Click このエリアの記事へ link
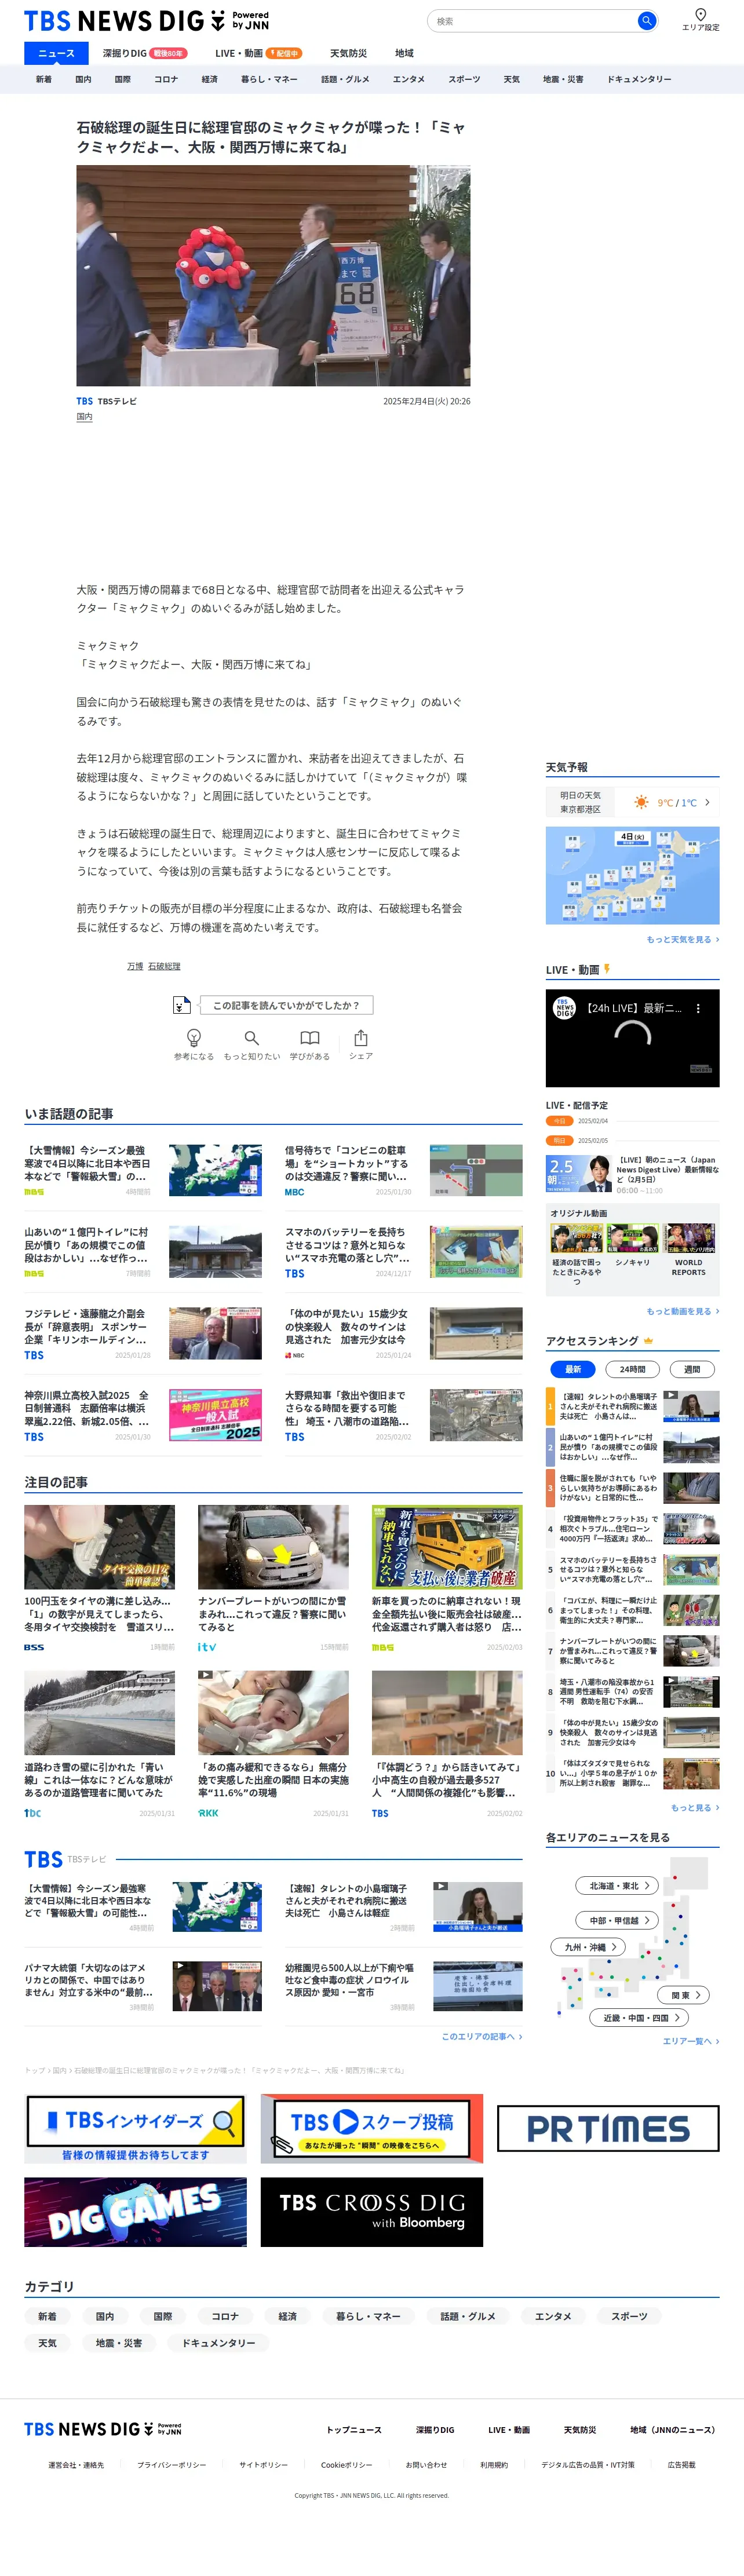The width and height of the screenshot is (744, 2576). point(481,2036)
